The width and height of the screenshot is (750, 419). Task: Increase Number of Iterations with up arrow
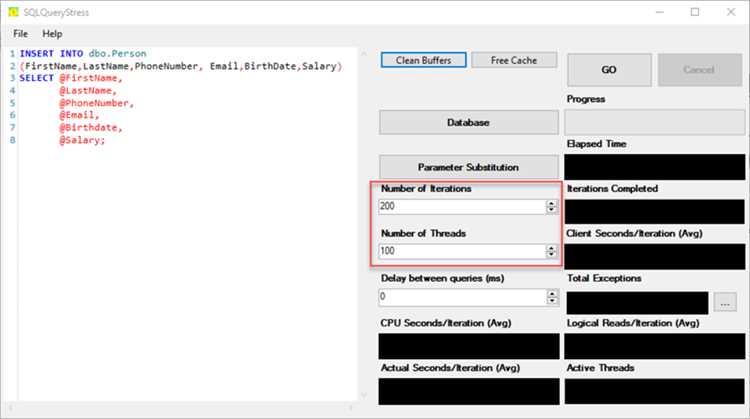click(551, 203)
